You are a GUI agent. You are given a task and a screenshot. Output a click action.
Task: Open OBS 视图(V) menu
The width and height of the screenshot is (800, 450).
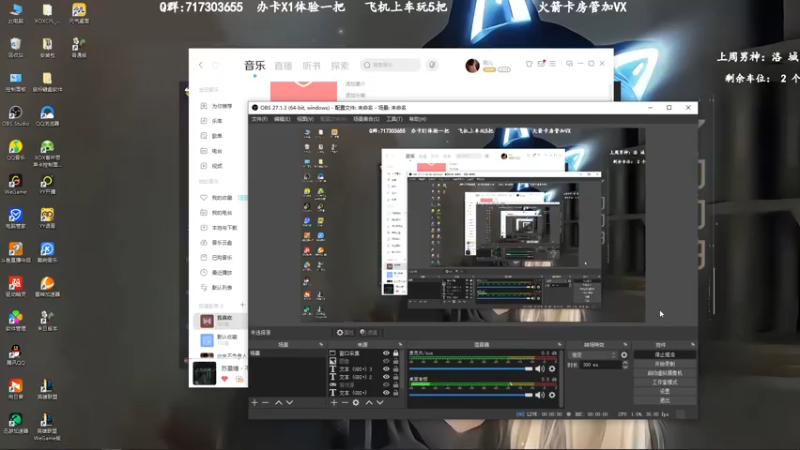[x=305, y=119]
